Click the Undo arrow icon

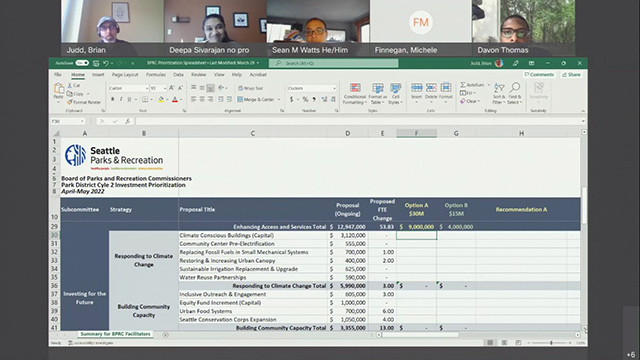click(106, 63)
